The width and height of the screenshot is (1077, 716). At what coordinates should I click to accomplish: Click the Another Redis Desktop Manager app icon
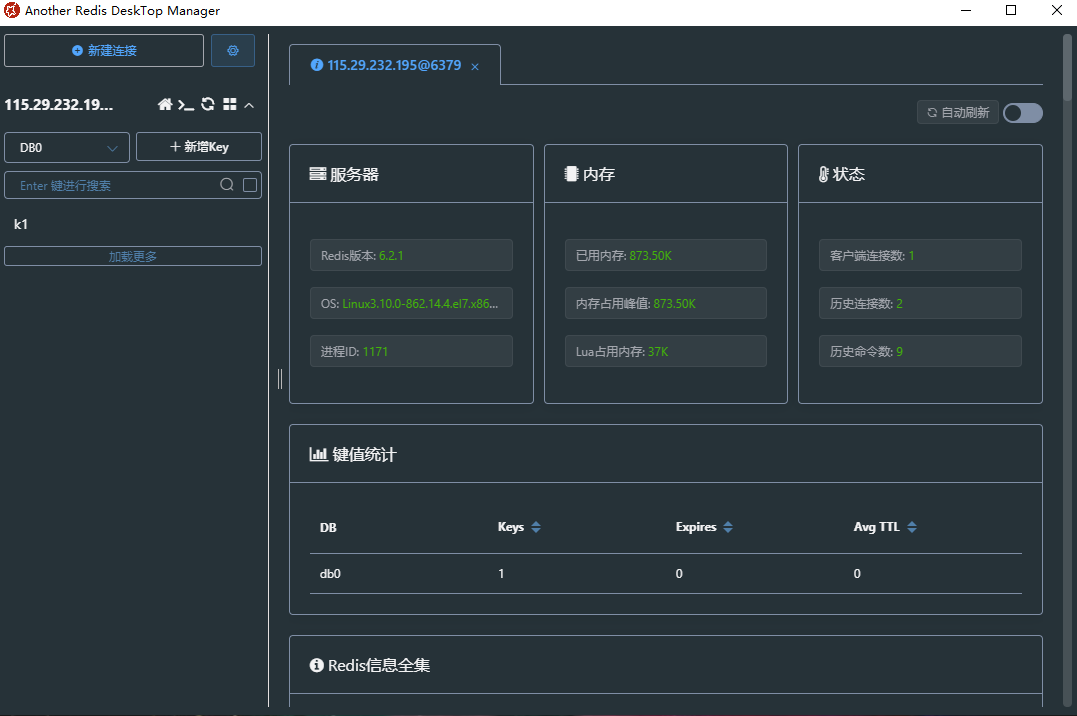[12, 10]
